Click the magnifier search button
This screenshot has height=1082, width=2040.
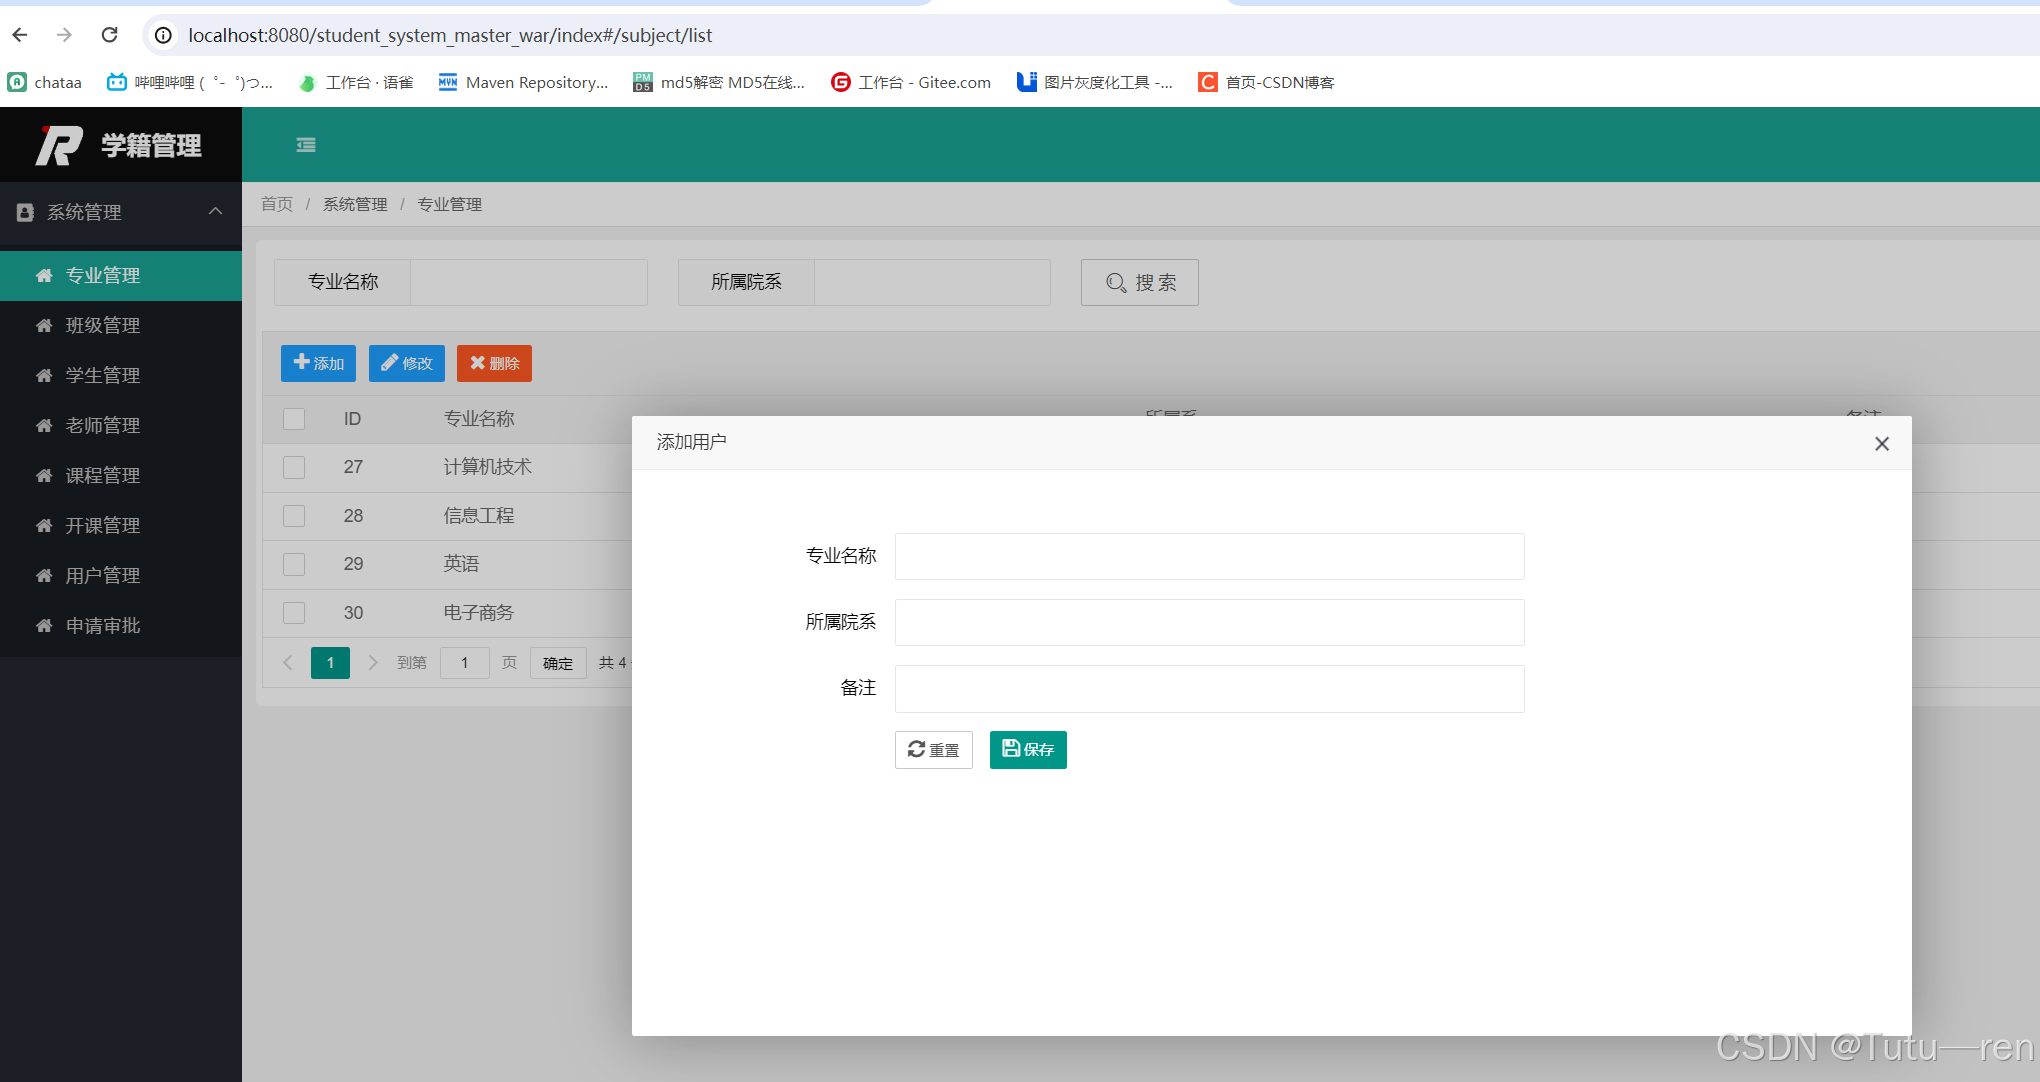tap(1139, 283)
